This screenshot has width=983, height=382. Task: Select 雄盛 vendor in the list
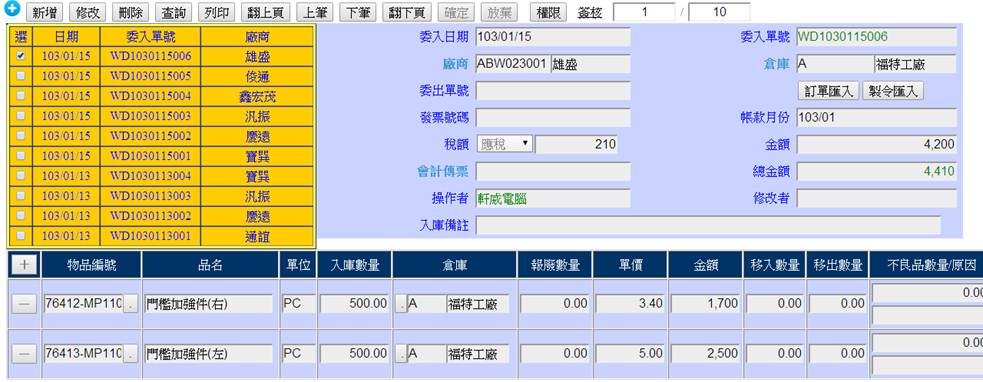(x=257, y=56)
